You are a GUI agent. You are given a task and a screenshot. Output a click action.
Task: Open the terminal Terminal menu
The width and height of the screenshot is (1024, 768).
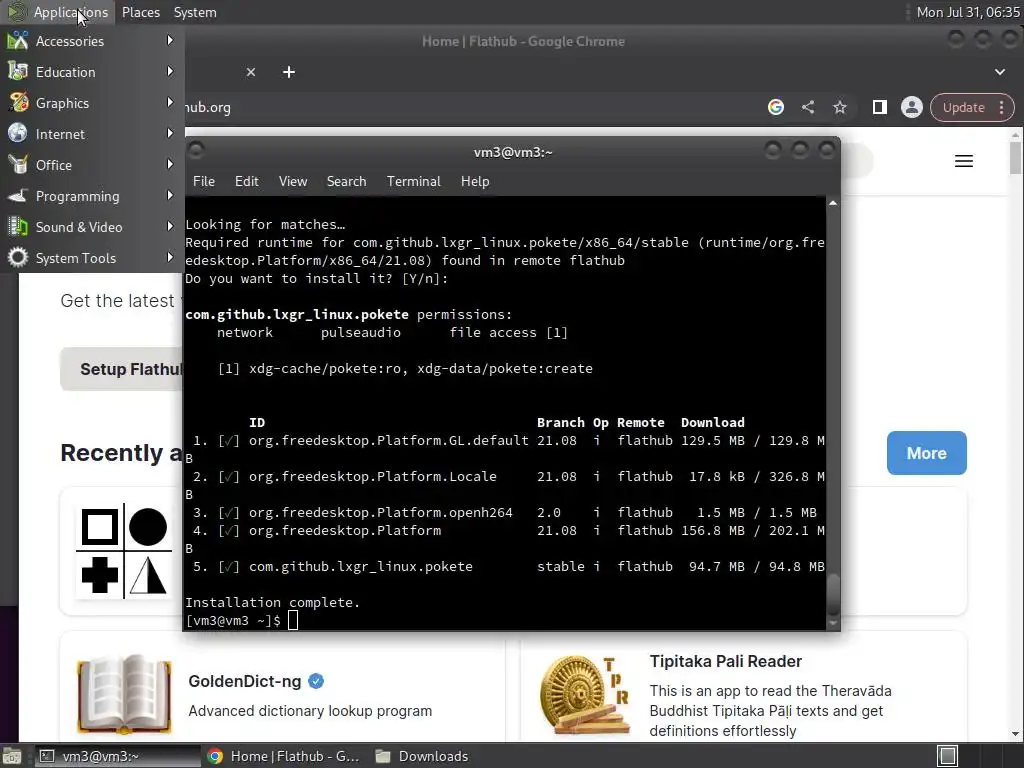coord(413,182)
